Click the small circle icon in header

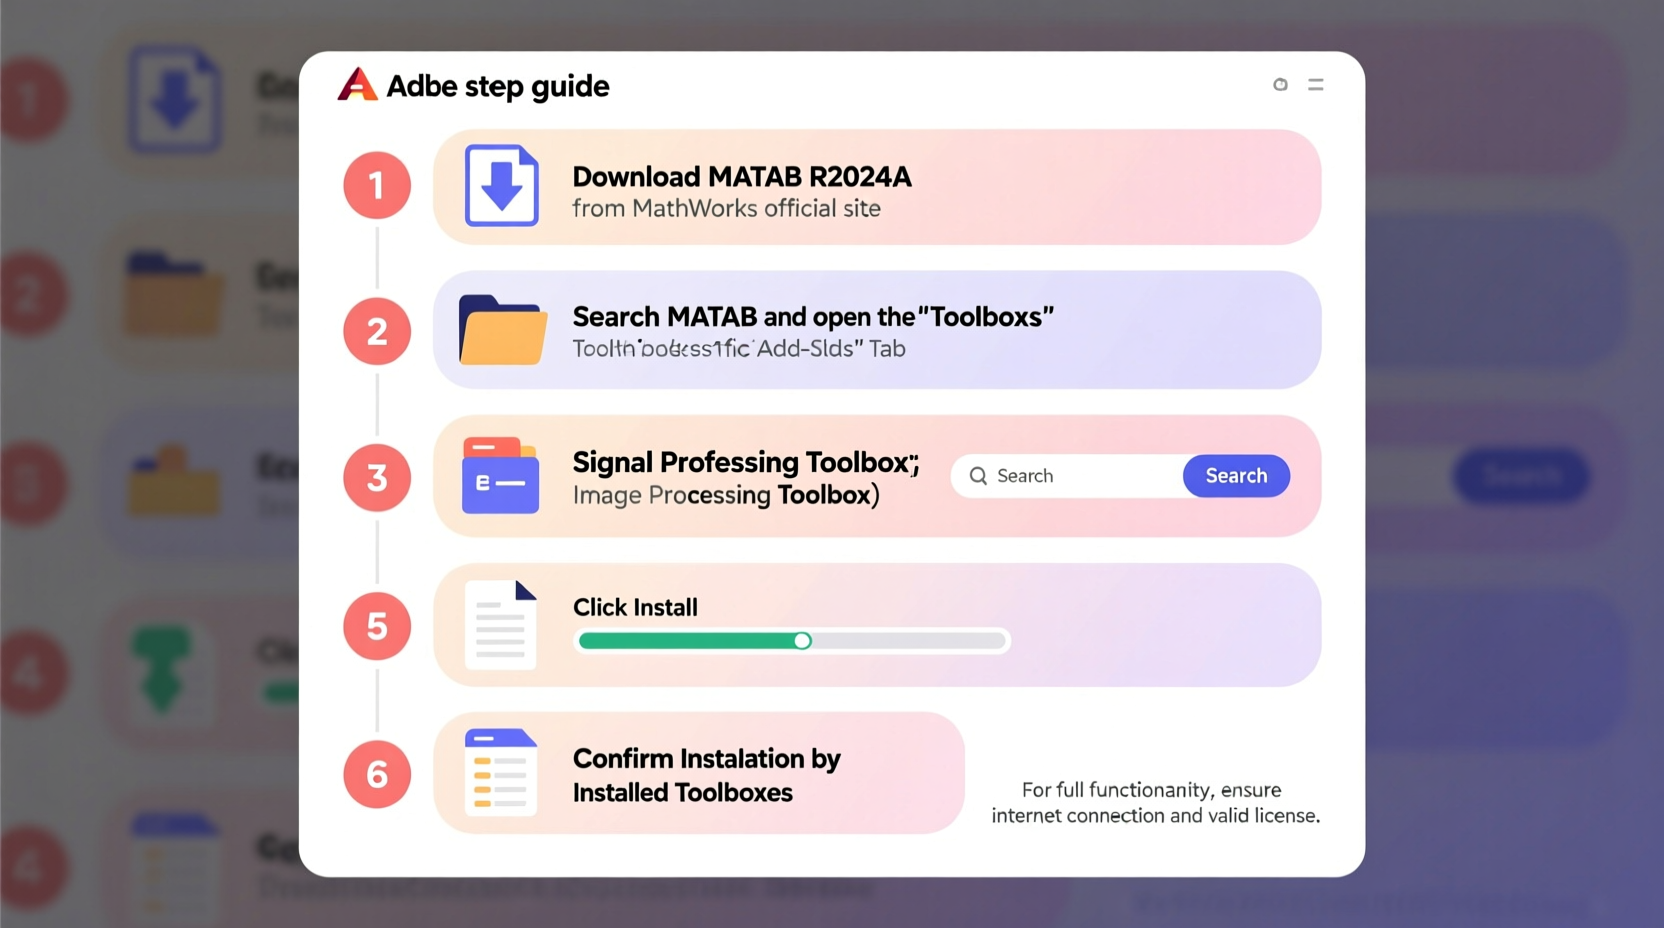pos(1280,85)
